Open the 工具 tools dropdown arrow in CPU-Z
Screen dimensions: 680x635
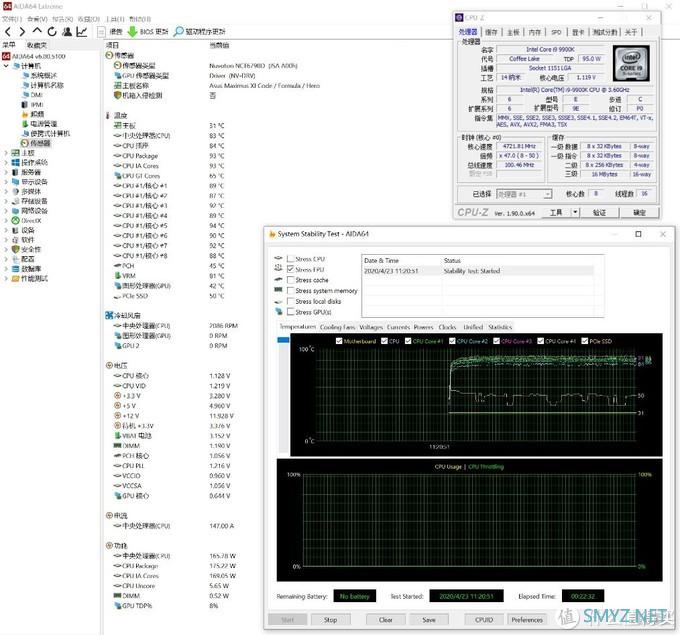coord(575,213)
